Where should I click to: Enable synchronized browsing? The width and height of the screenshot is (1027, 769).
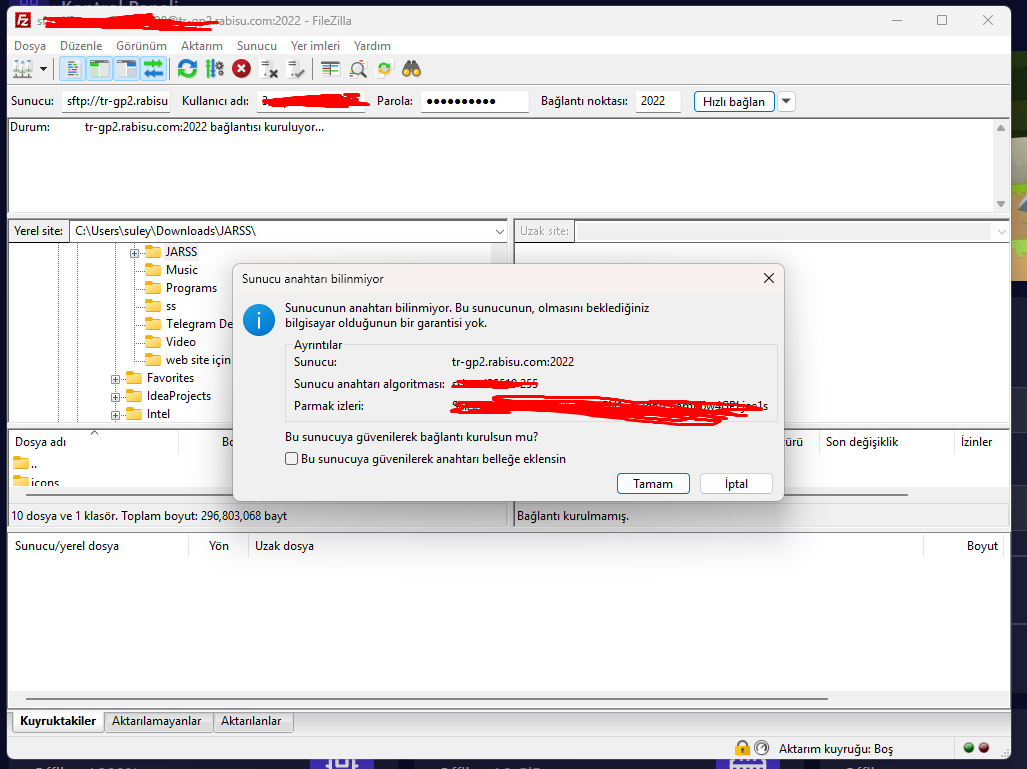click(383, 68)
